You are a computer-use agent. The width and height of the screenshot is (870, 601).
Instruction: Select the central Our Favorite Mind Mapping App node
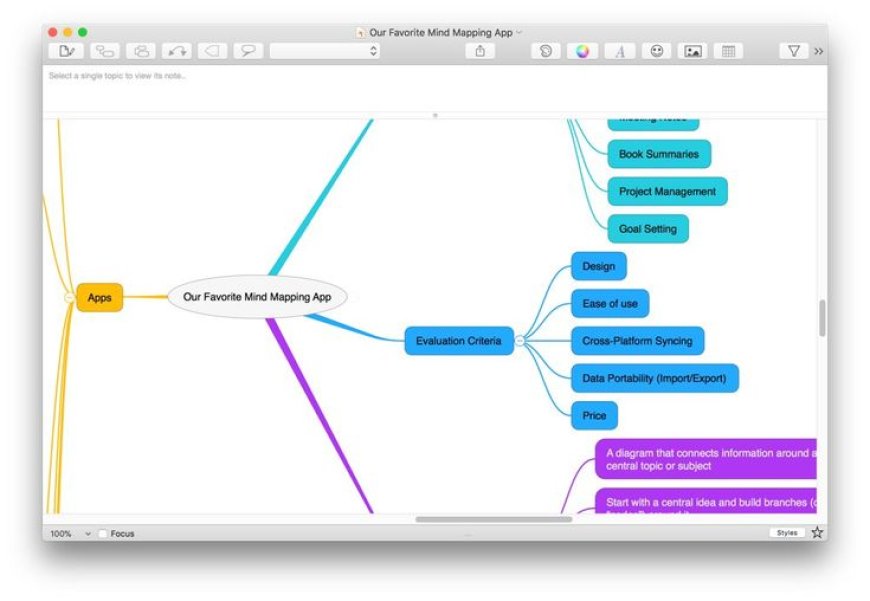(x=257, y=297)
